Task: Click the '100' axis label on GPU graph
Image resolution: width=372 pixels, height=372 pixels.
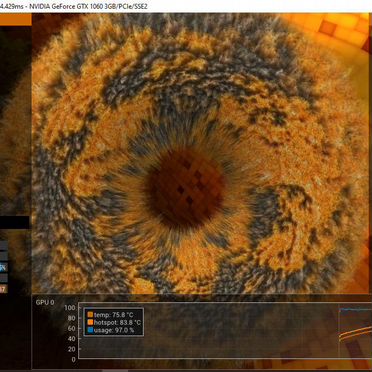Action: point(69,307)
